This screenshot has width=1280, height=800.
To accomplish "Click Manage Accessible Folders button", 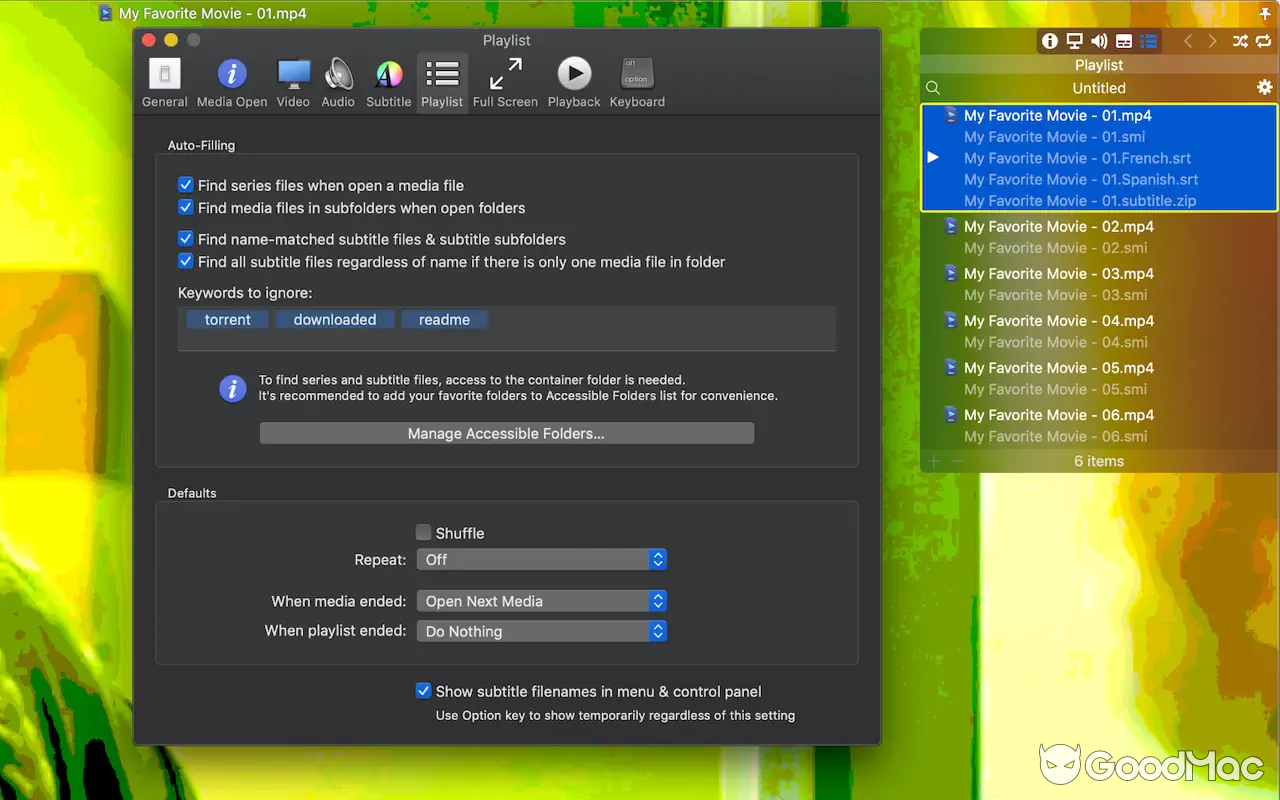I will (x=506, y=432).
